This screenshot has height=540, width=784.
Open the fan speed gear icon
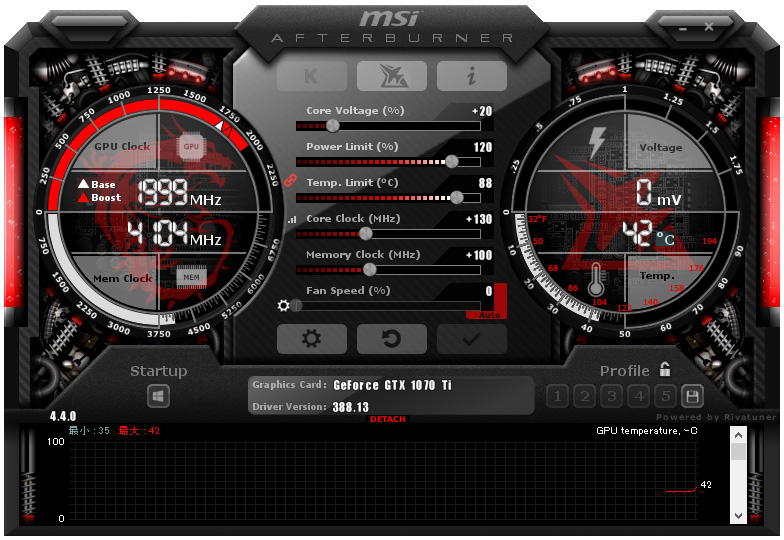point(284,306)
